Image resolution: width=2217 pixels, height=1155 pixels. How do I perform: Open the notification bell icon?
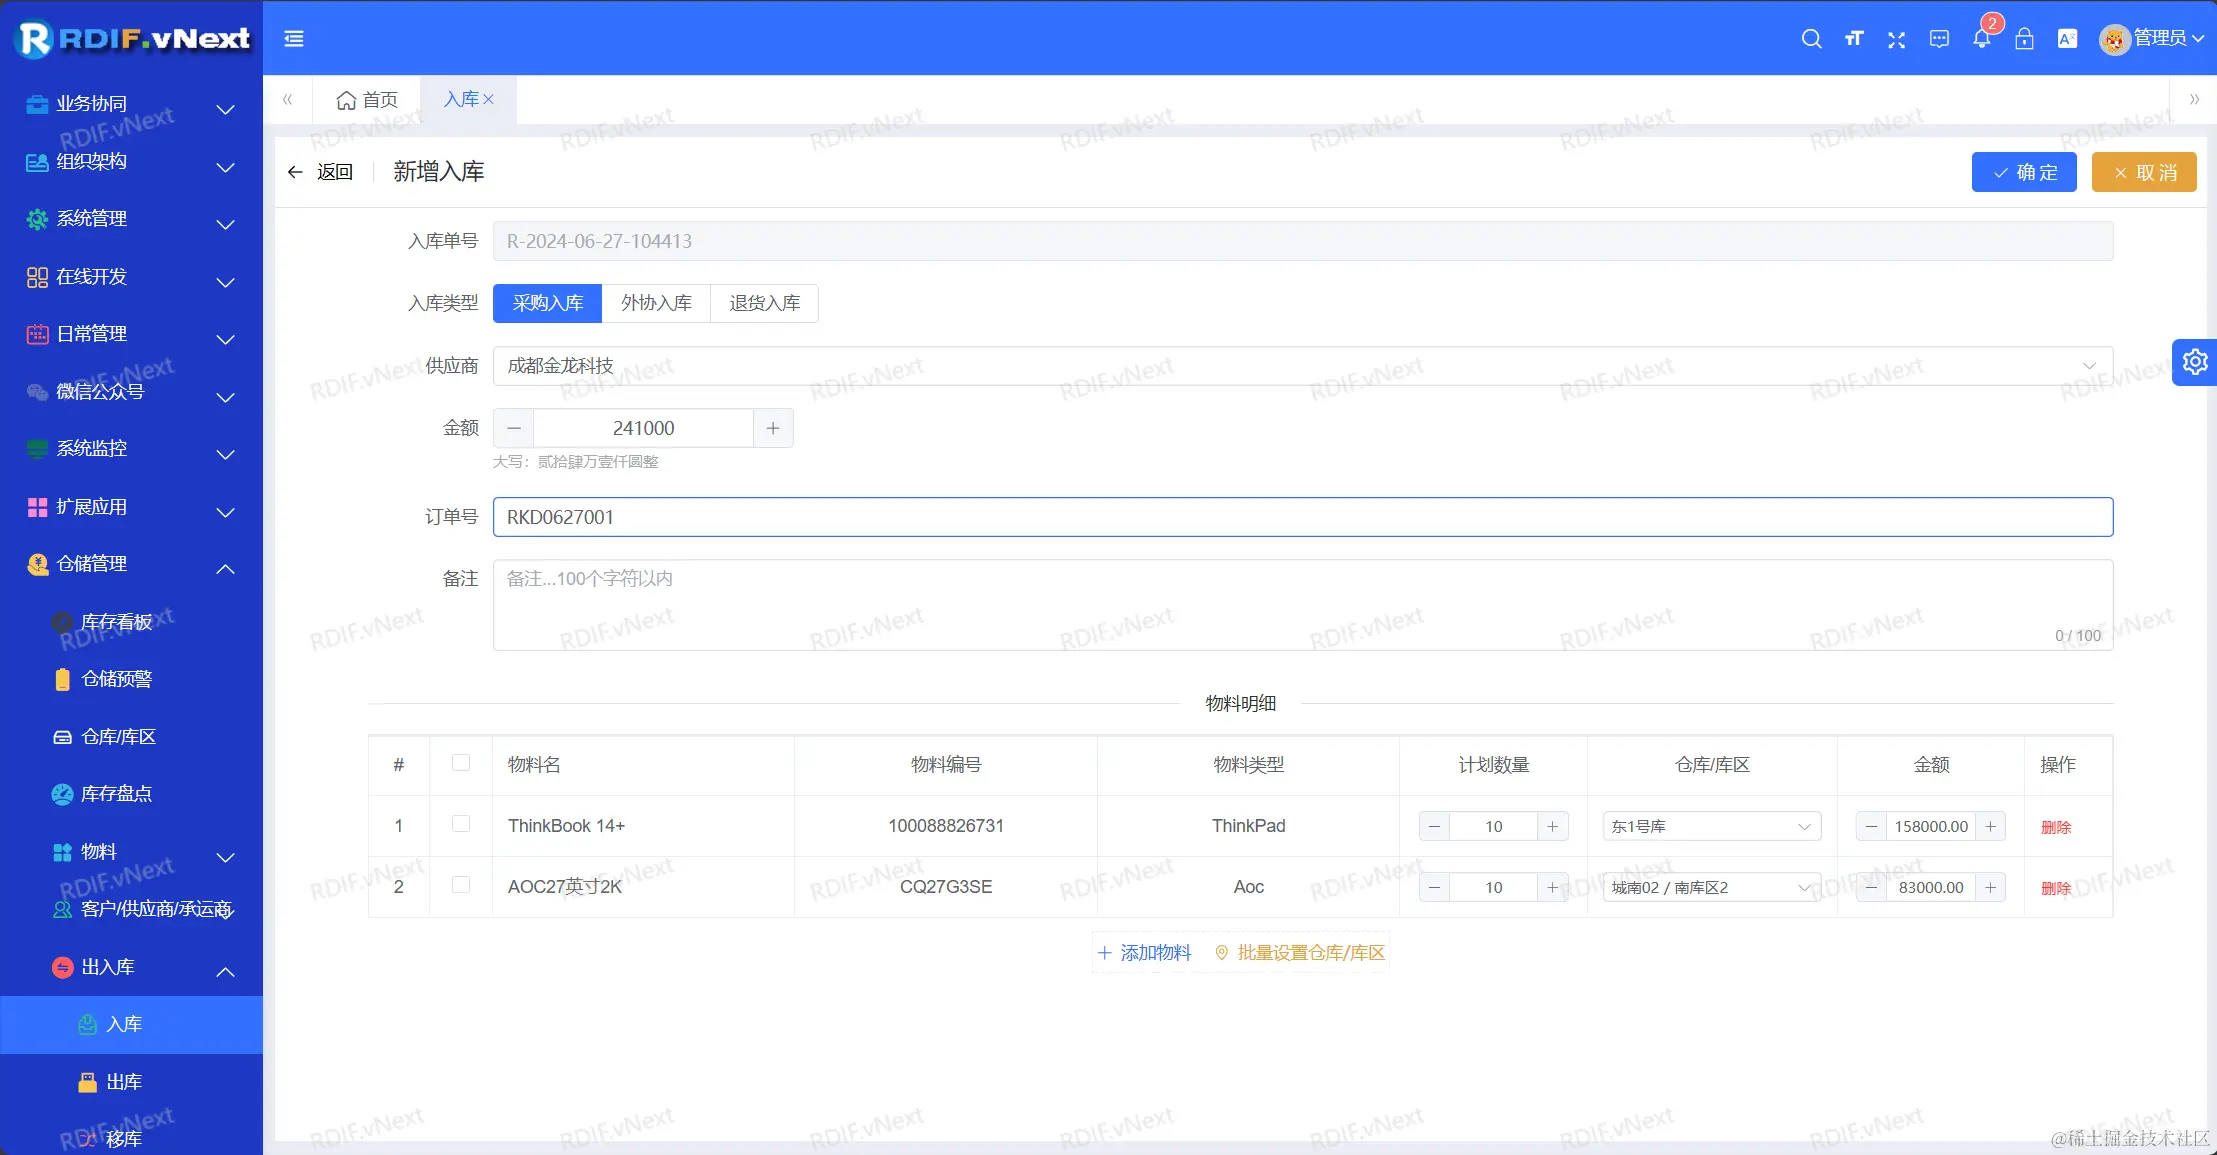(1981, 39)
